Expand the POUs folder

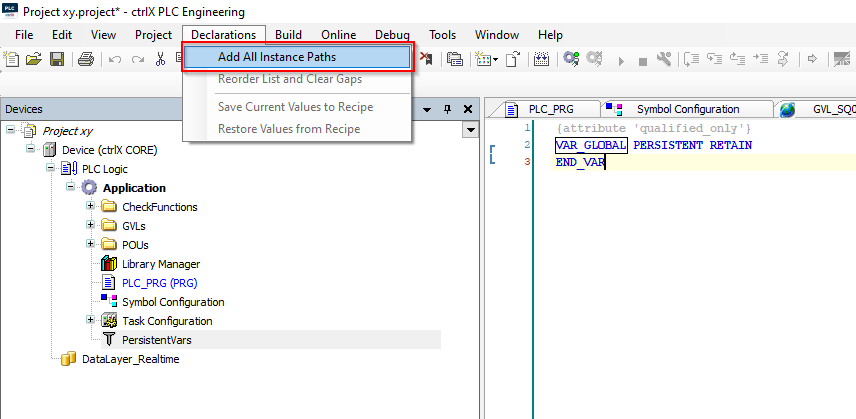tap(91, 244)
